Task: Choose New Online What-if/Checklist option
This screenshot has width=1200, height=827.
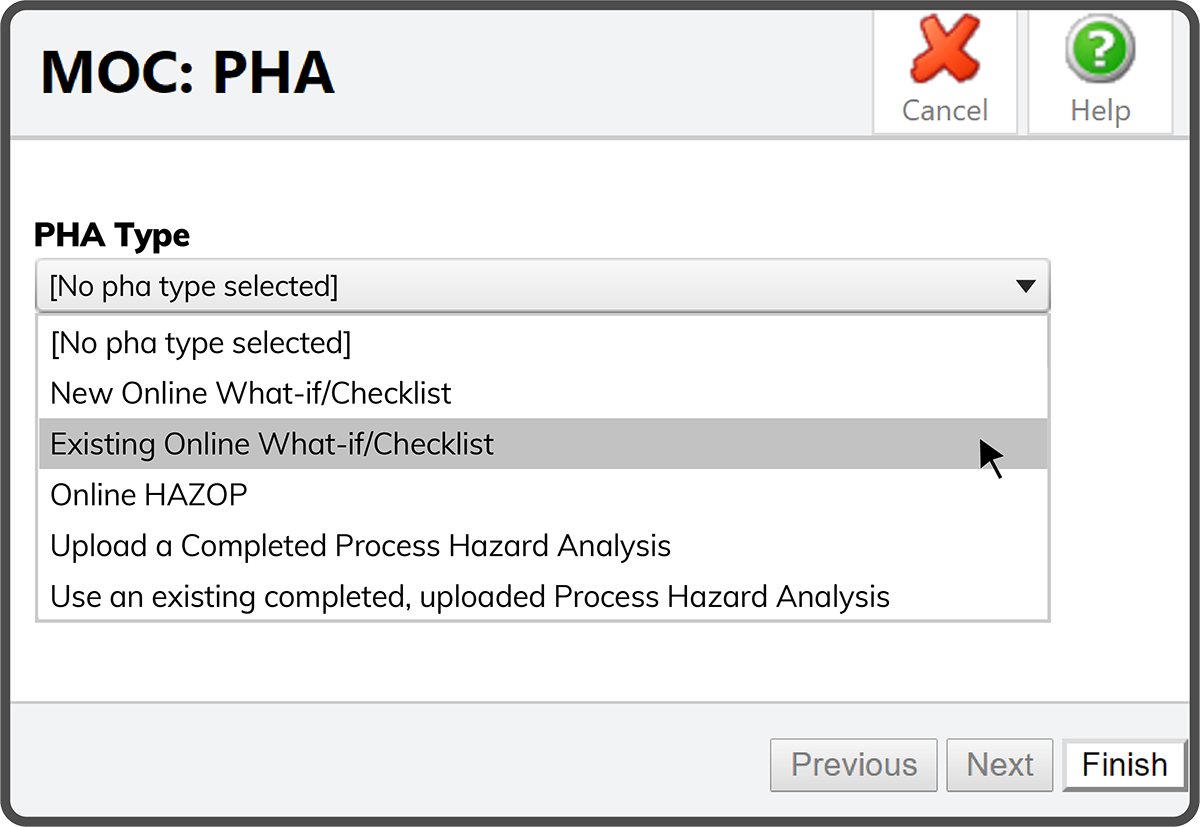Action: point(250,393)
